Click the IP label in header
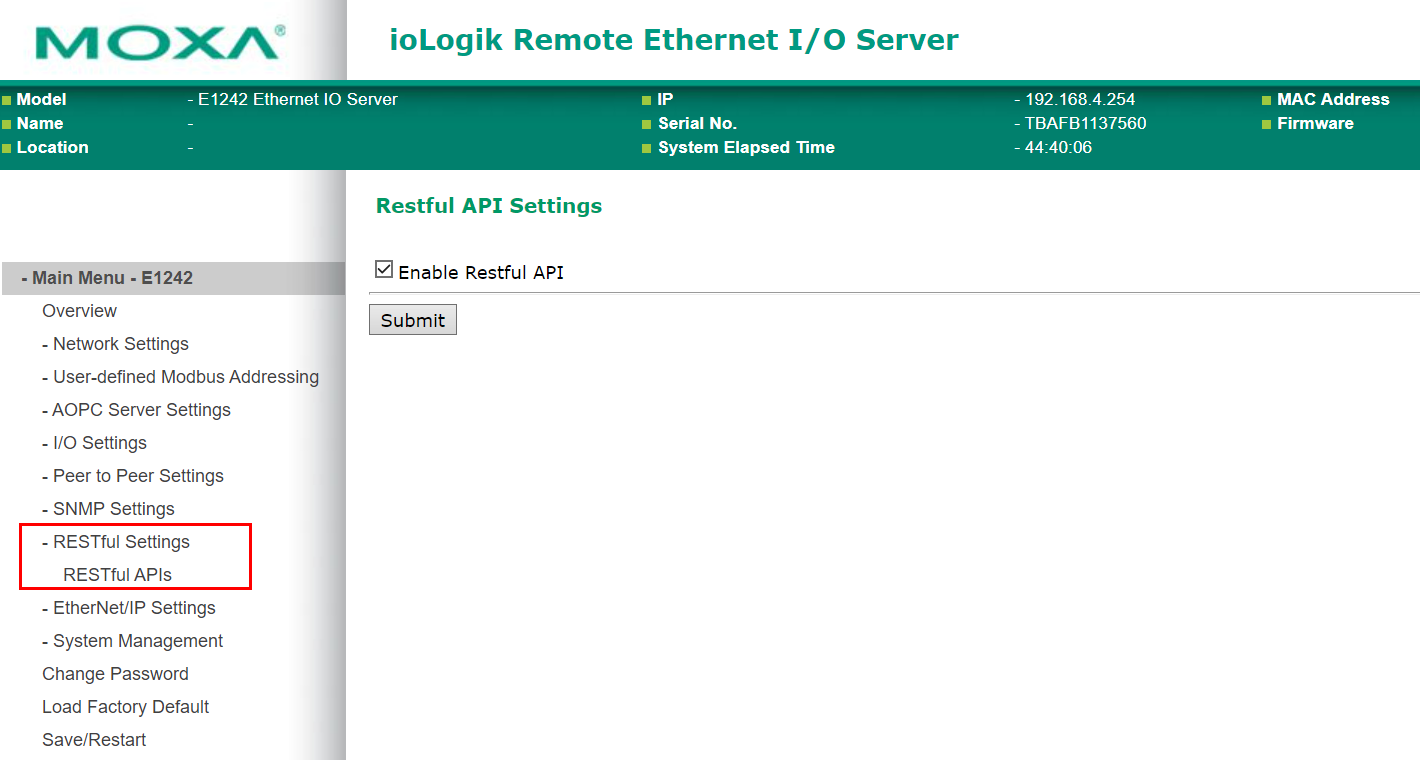 [x=665, y=100]
